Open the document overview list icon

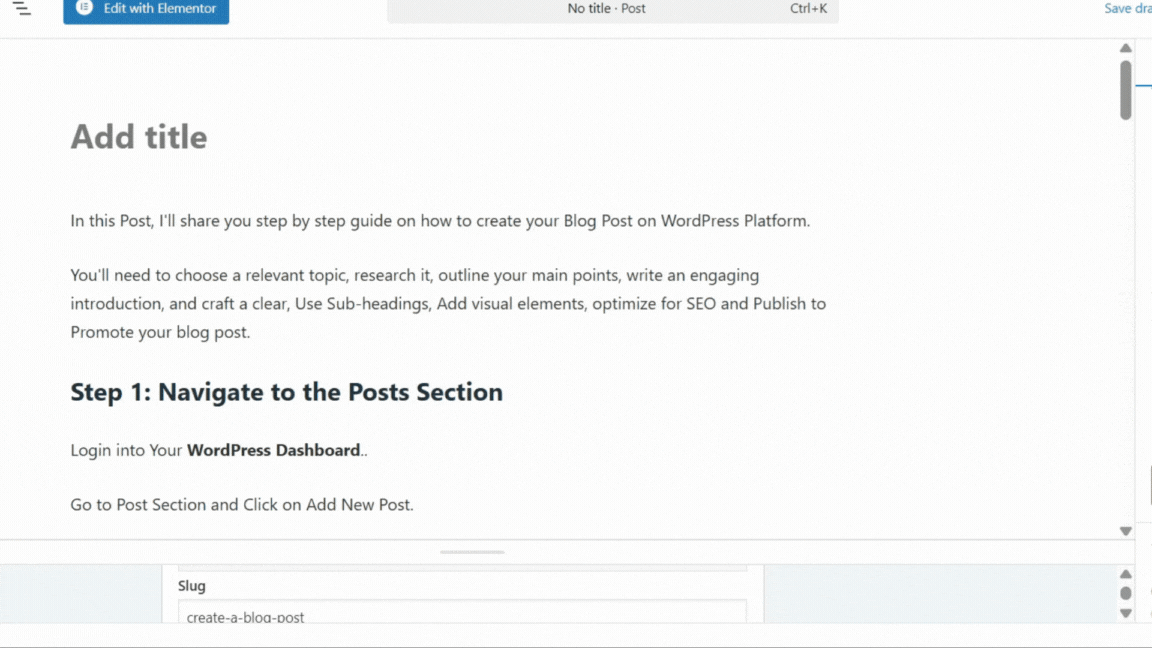point(22,9)
